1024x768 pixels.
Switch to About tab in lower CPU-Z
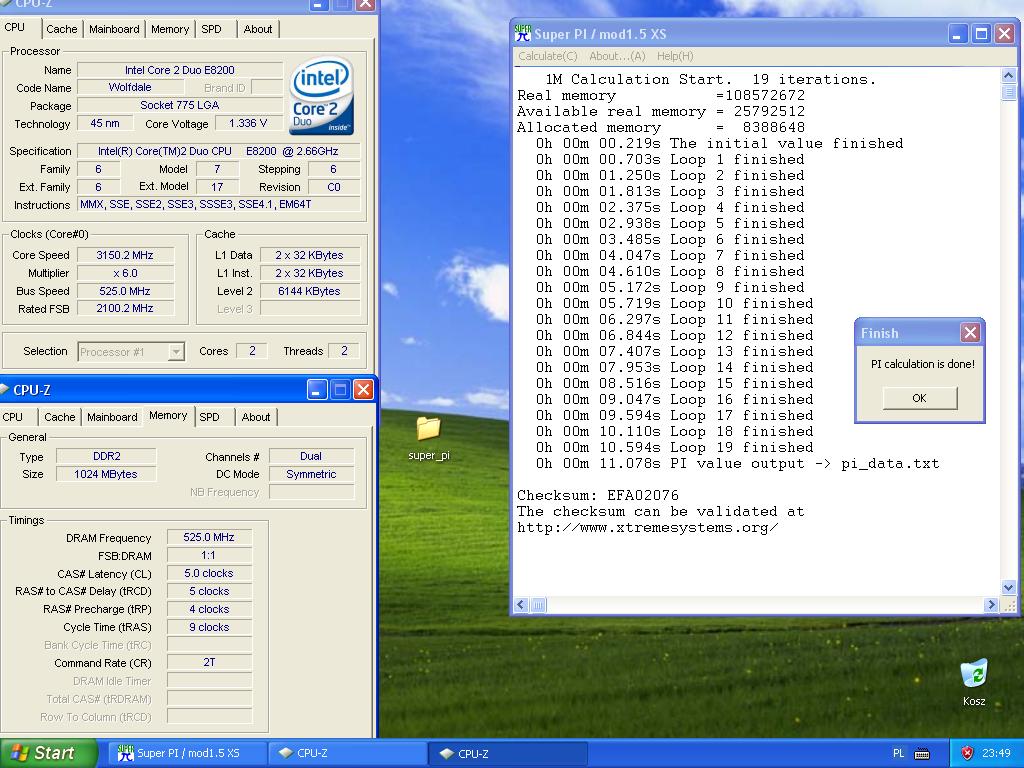tap(256, 417)
